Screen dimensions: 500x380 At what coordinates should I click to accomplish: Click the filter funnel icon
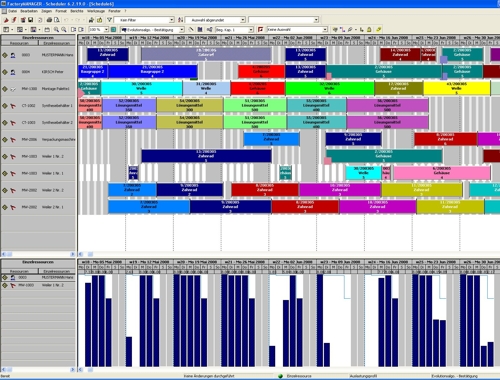point(109,20)
